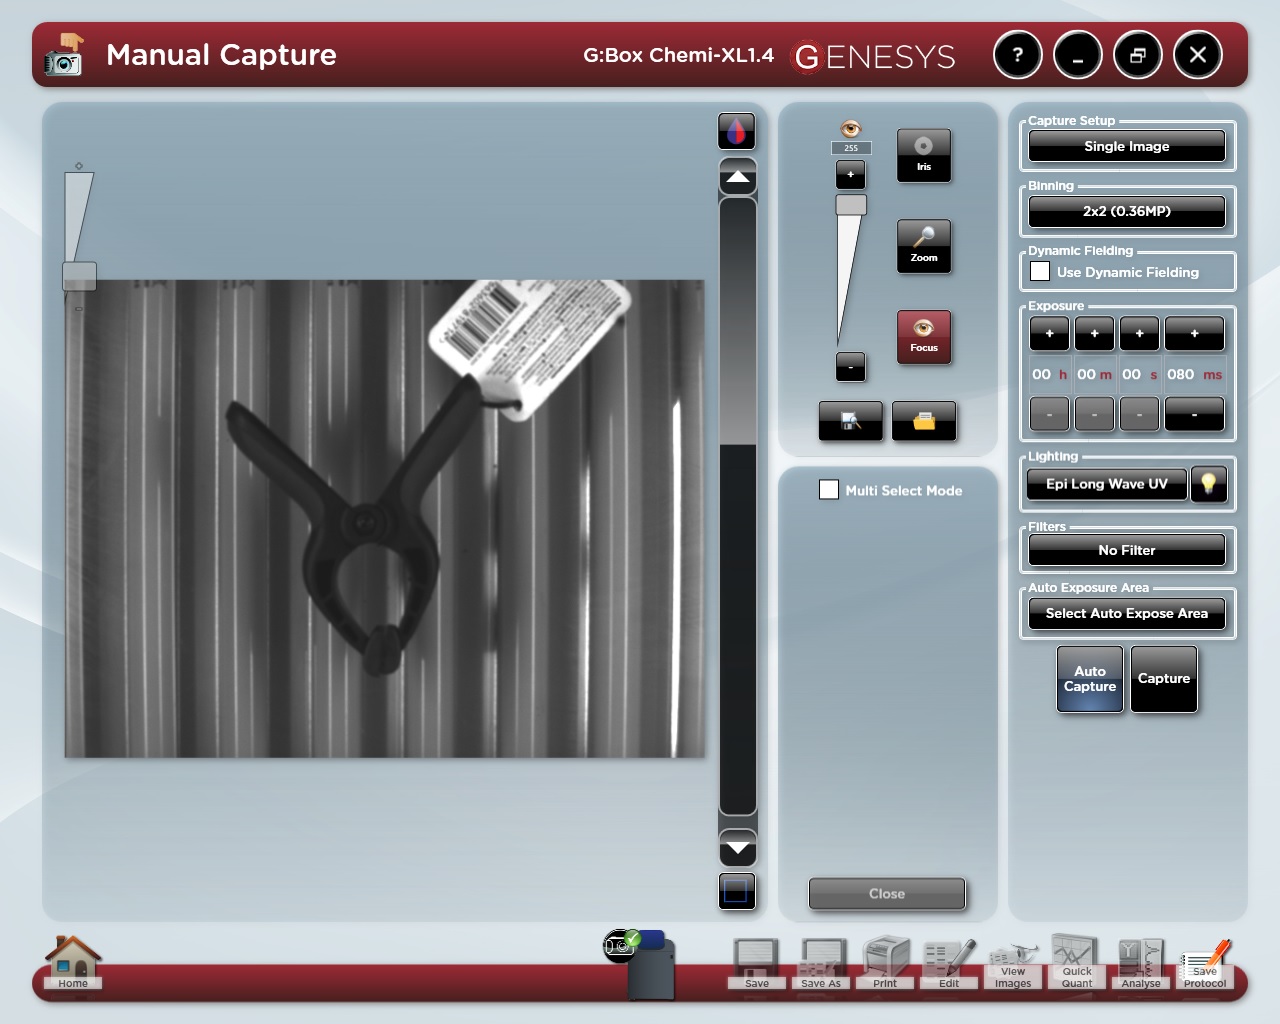Increase the exposure milliseconds value
The height and width of the screenshot is (1024, 1280).
point(1194,334)
